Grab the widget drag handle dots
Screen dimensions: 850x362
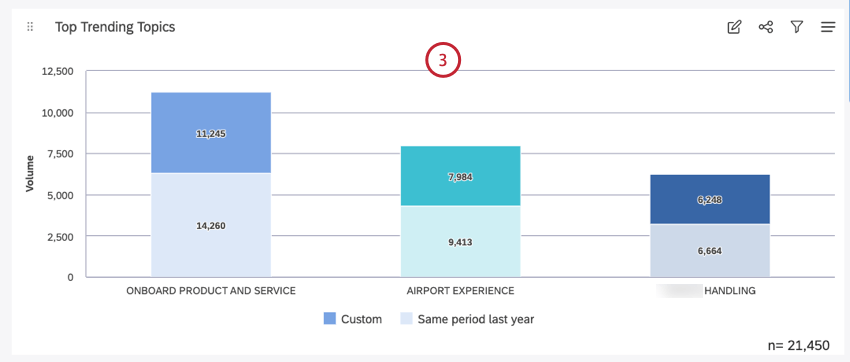30,27
